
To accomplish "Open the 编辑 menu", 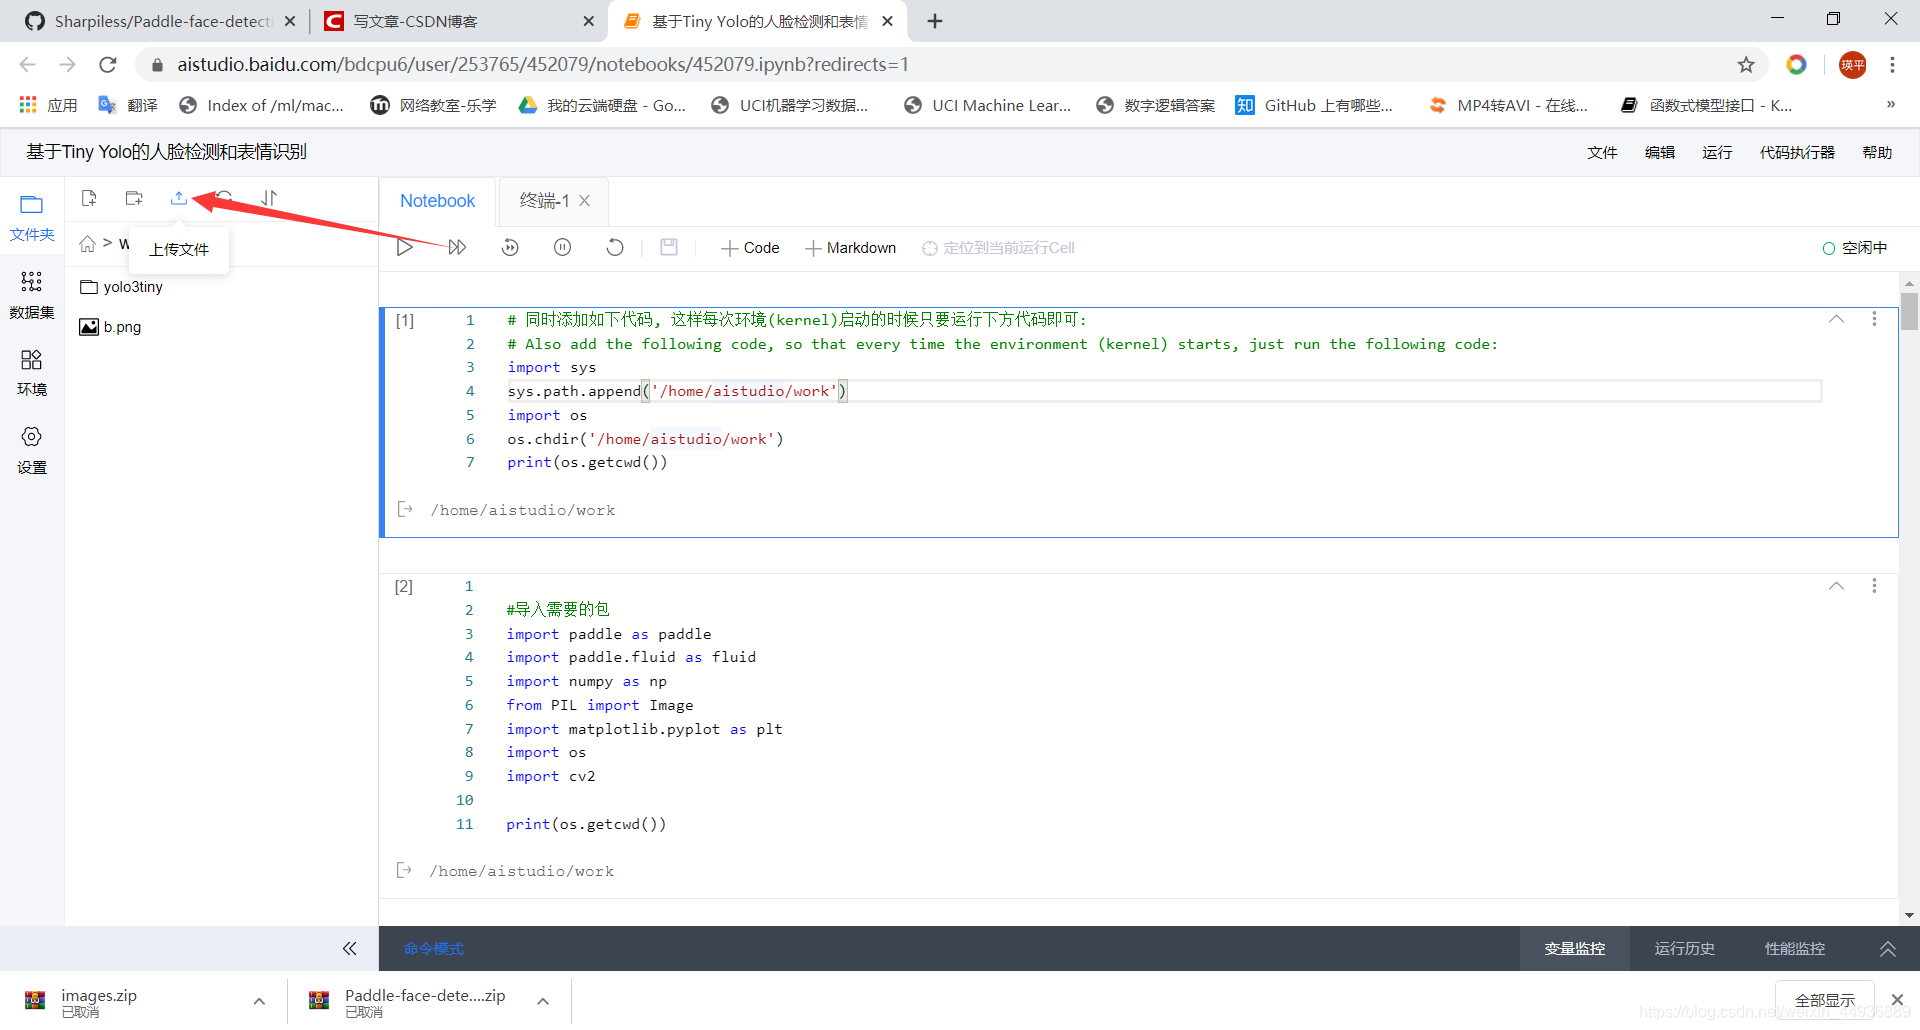I will (1660, 152).
